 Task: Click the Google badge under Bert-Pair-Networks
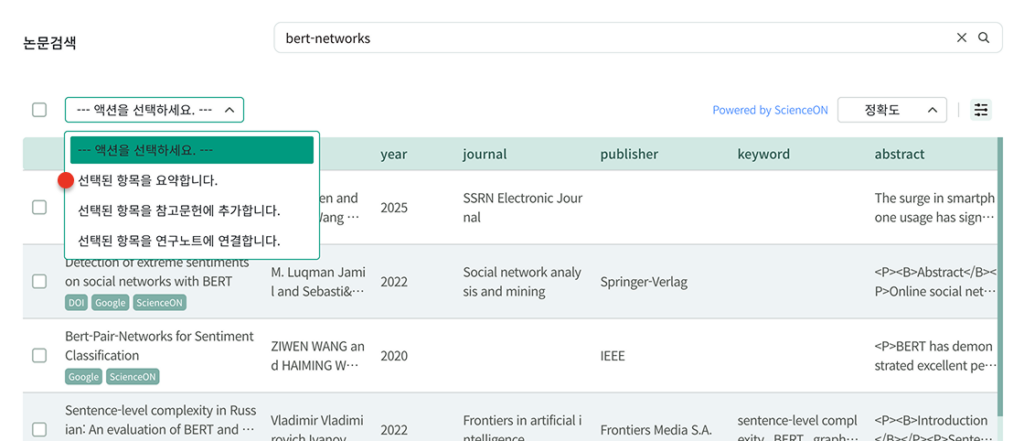click(84, 377)
